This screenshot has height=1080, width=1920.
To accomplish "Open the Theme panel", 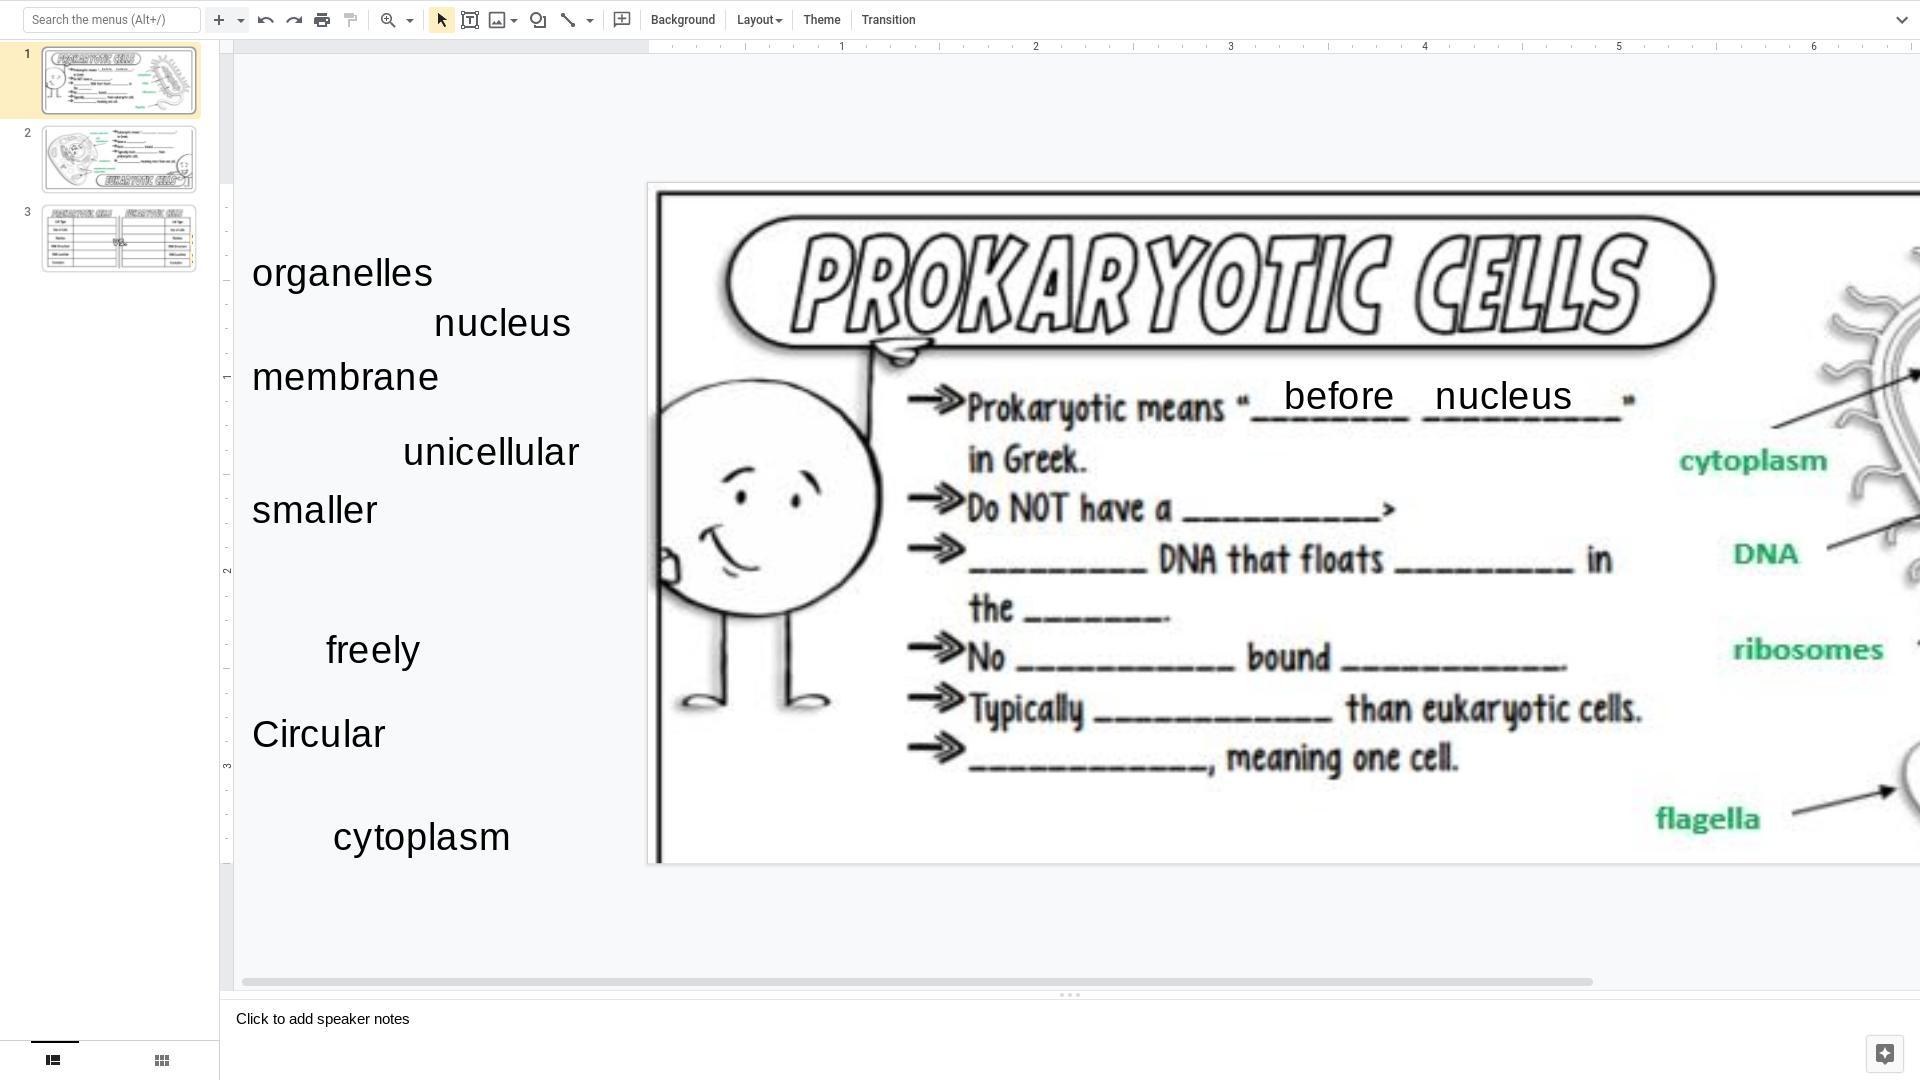I will click(821, 20).
